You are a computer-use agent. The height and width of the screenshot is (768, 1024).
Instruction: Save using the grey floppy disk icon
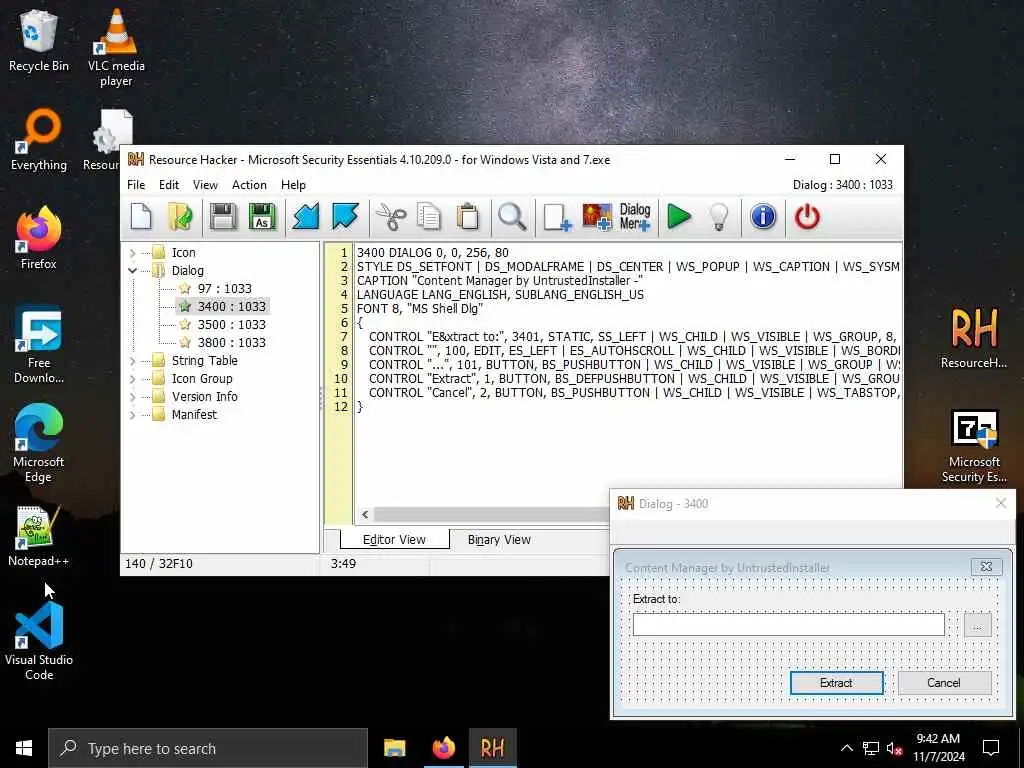223,217
